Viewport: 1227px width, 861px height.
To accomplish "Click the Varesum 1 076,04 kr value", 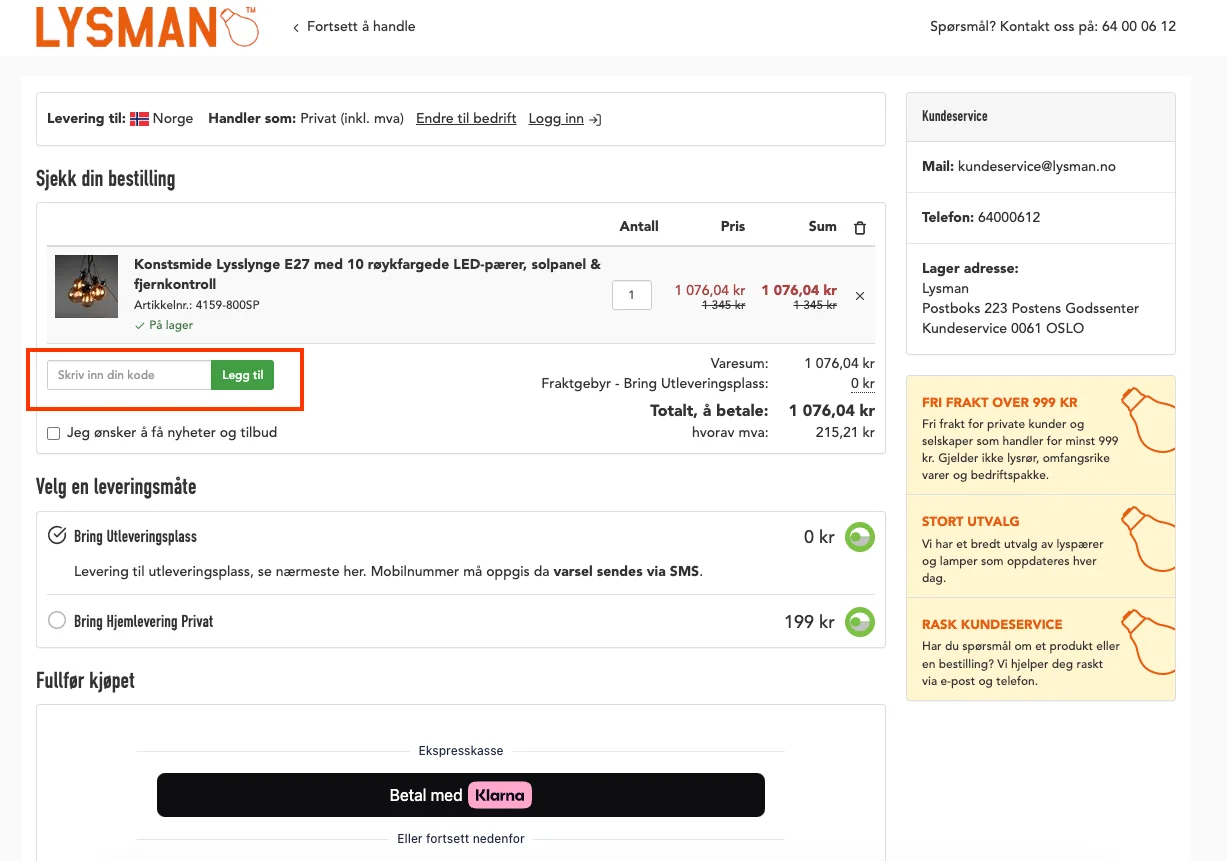I will pyautogui.click(x=840, y=363).
